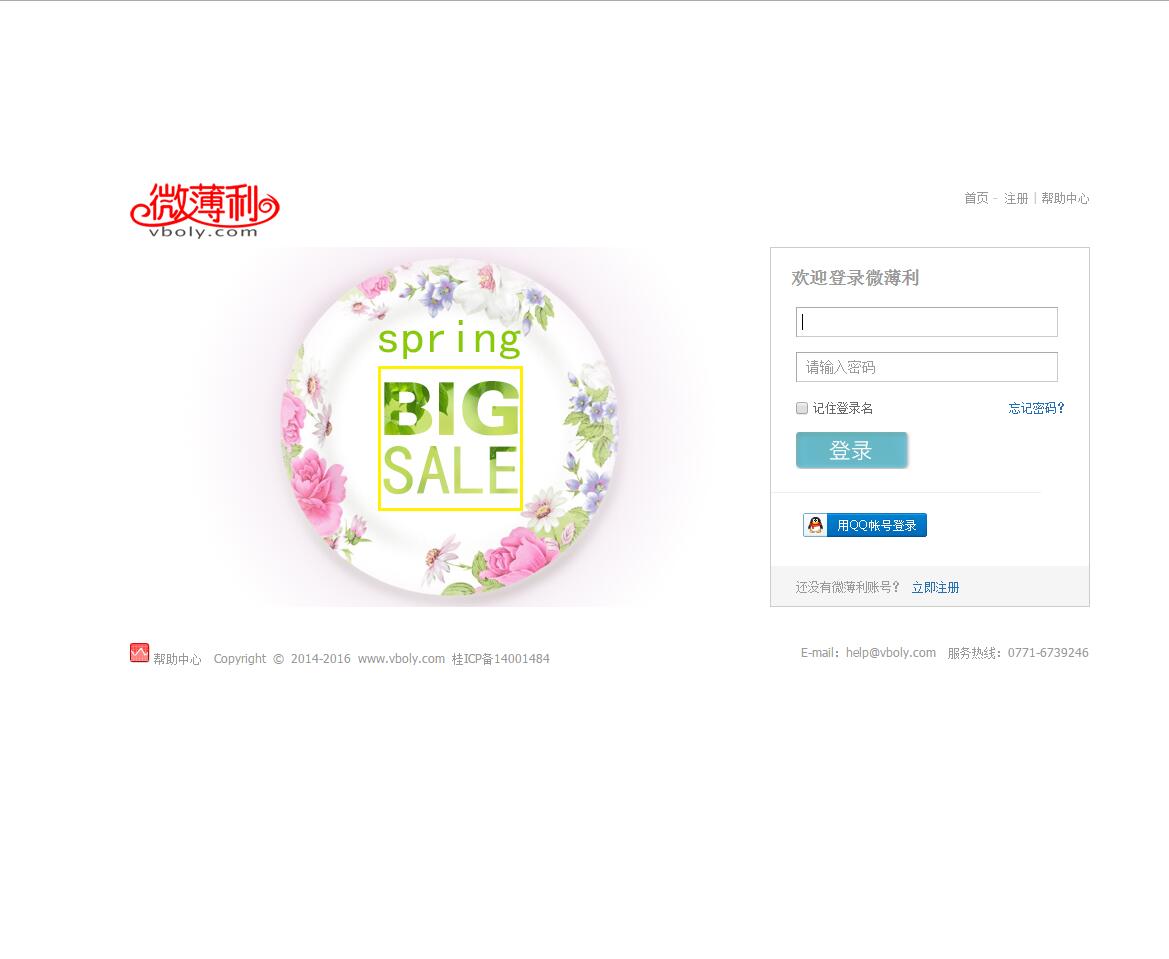Click the 用QQ帐号登录 button
Image resolution: width=1169 pixels, height=959 pixels.
[x=865, y=525]
